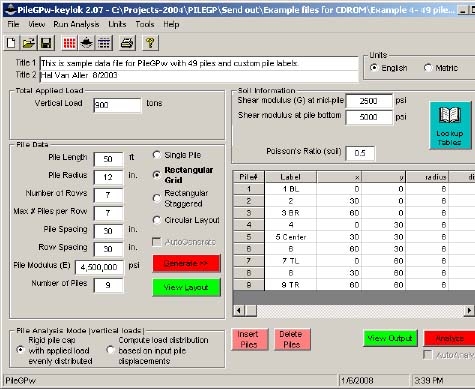Screen dimensions: 475x389
Task: Click the green View Layout button
Action: tap(186, 288)
